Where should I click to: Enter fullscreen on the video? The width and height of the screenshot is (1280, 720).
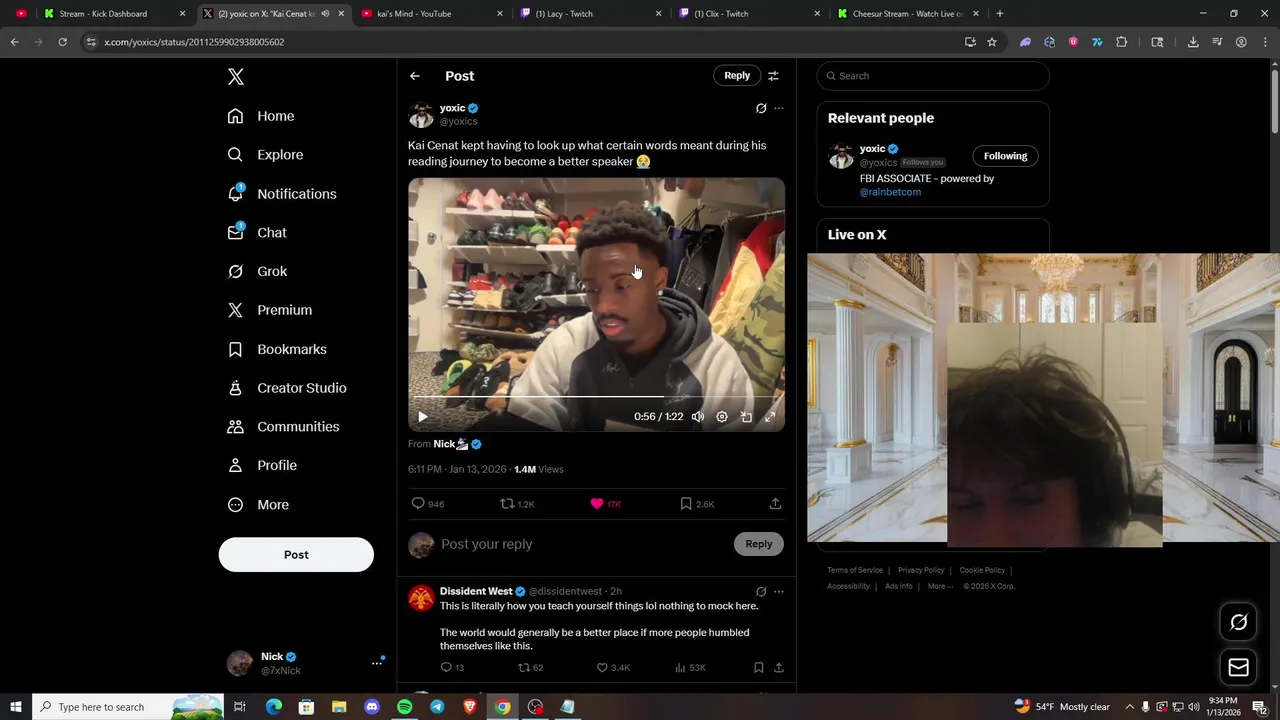(x=770, y=417)
